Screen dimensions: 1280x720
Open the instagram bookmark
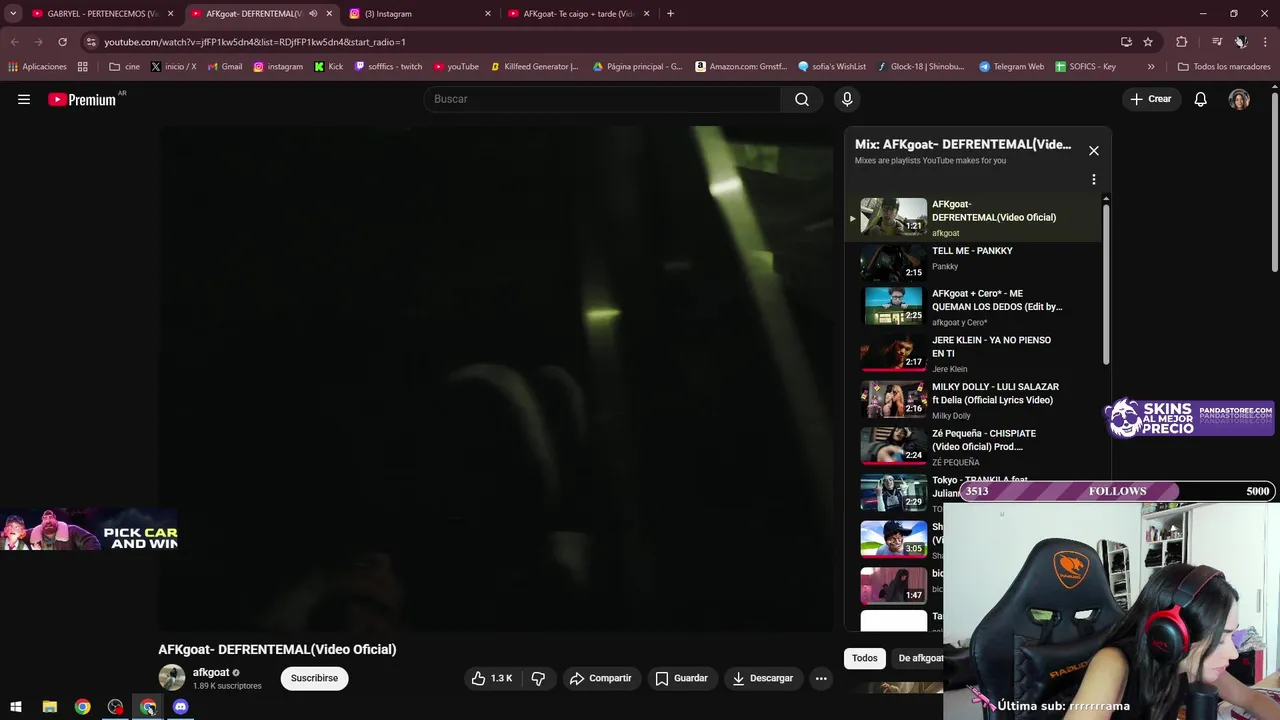click(x=278, y=67)
